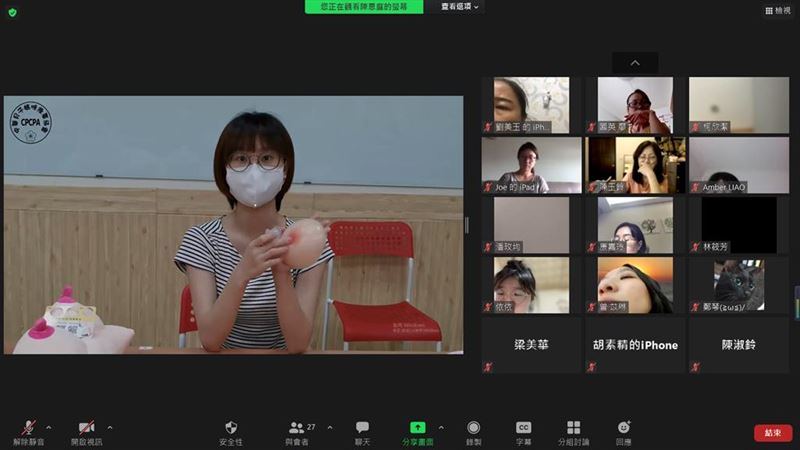This screenshot has height=450, width=800.
Task: Select 林筱芳 black video tile
Action: [739, 225]
